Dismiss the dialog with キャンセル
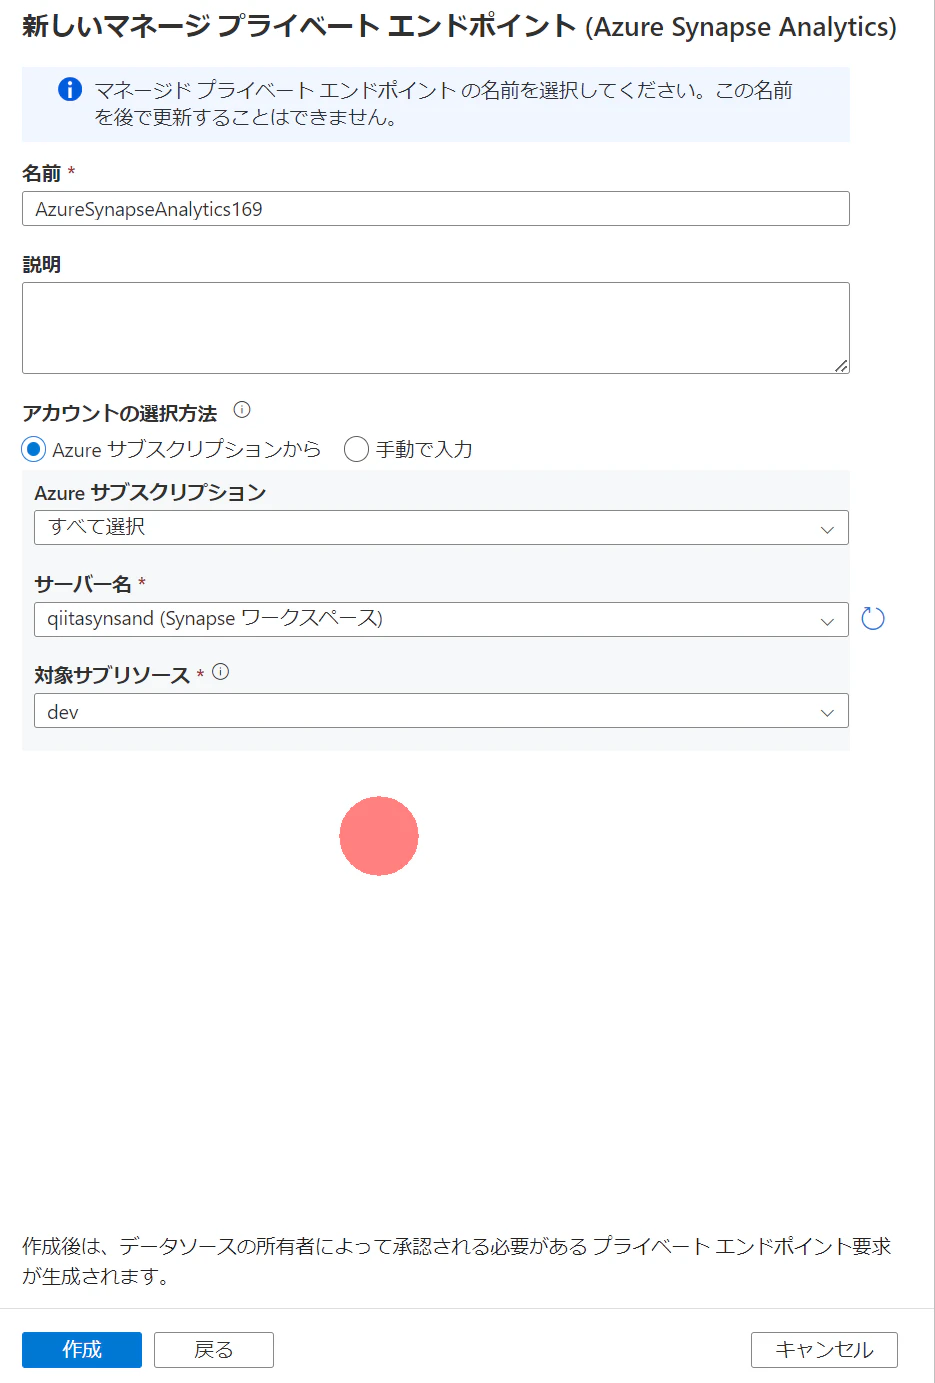This screenshot has width=935, height=1383. tap(824, 1349)
